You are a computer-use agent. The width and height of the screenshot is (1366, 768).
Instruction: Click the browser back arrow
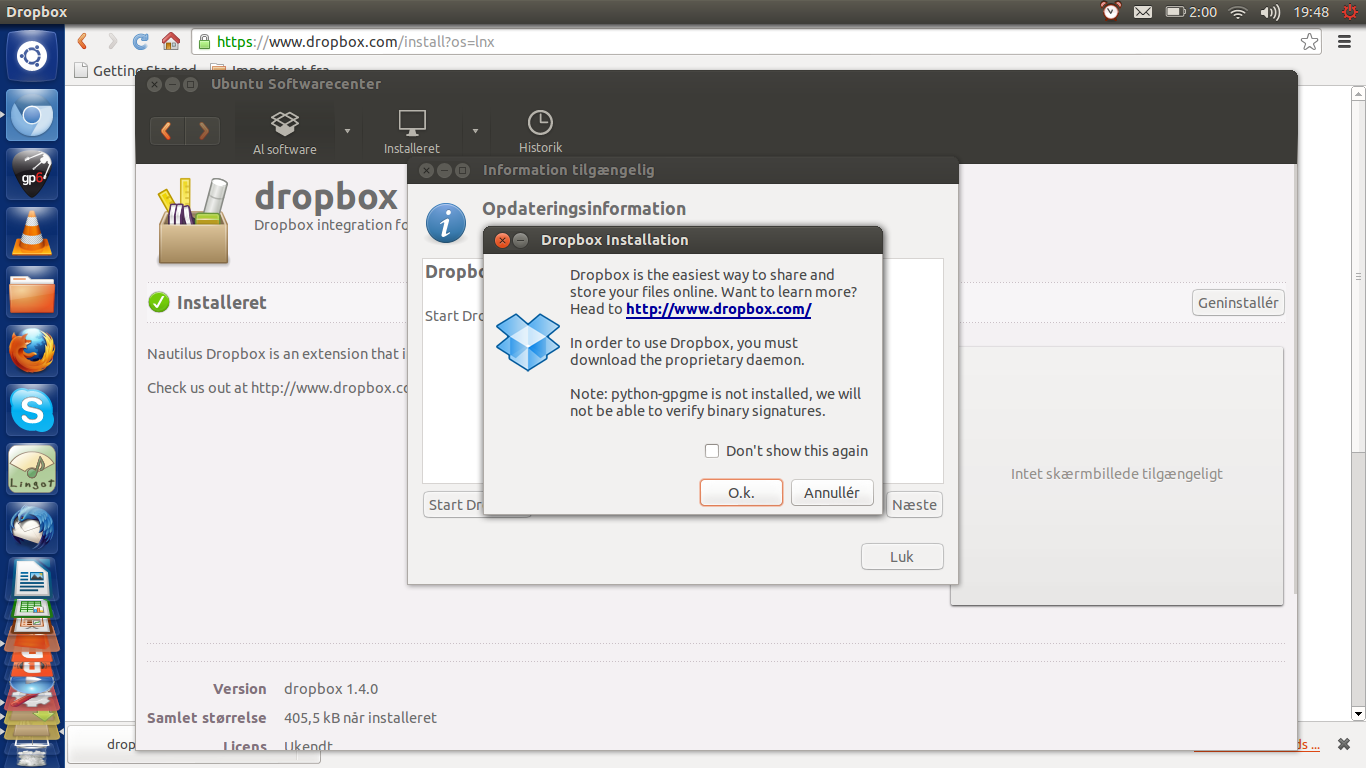(82, 41)
